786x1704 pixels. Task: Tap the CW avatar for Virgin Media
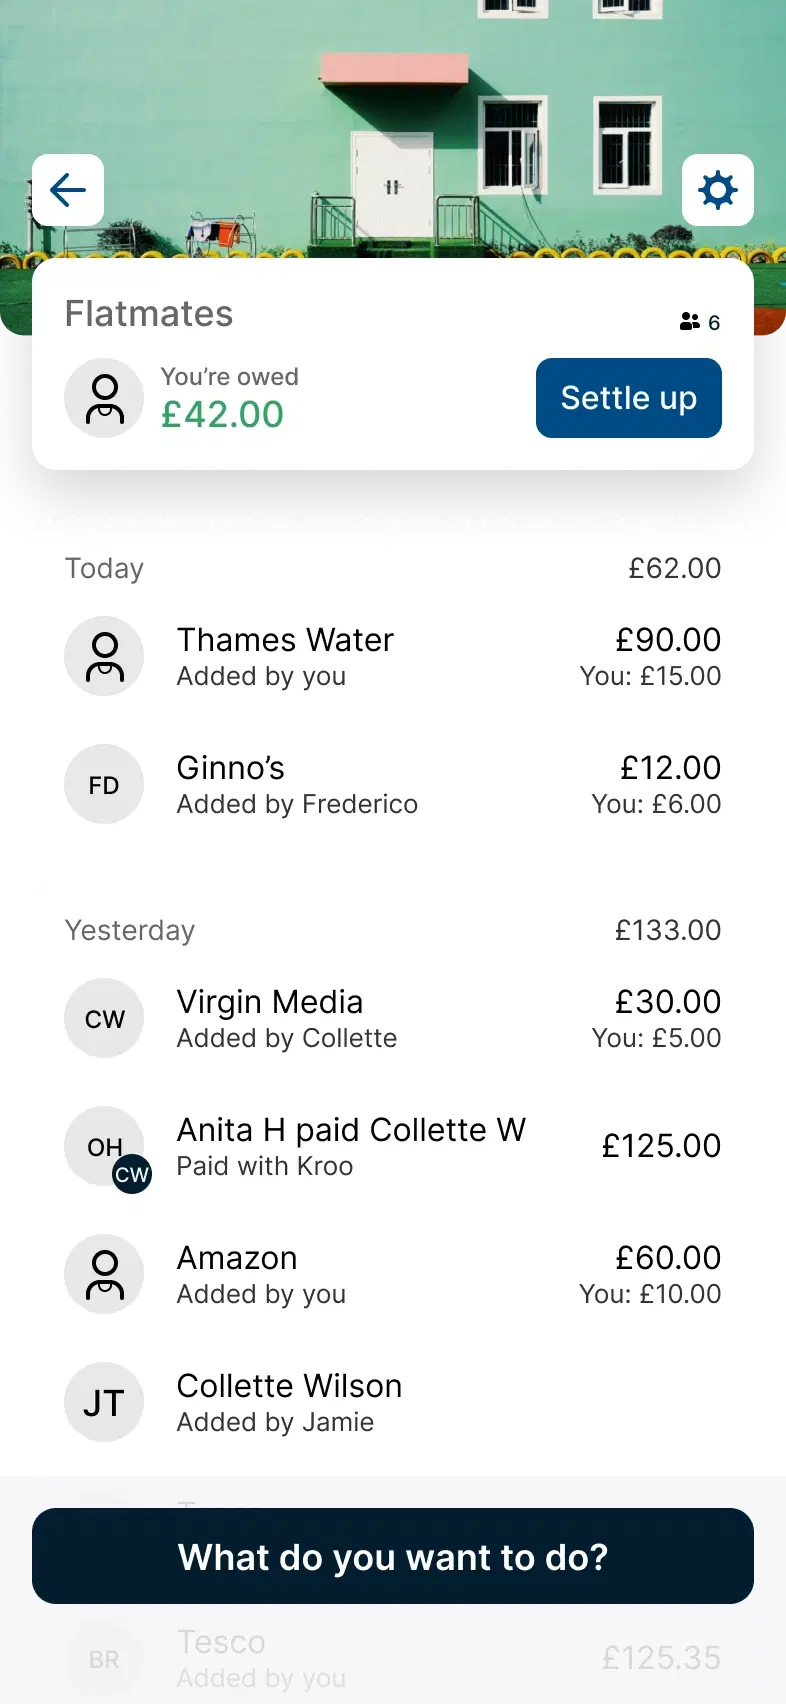104,1018
